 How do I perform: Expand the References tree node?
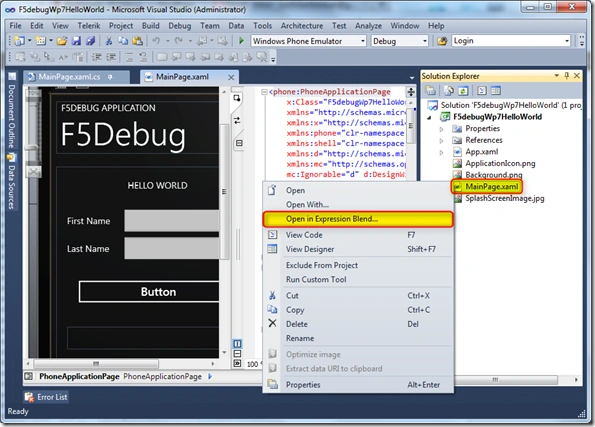pos(441,141)
